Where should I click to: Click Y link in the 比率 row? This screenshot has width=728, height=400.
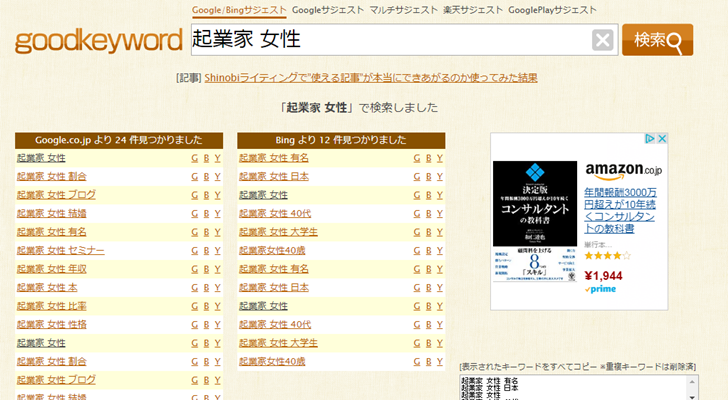tap(217, 306)
